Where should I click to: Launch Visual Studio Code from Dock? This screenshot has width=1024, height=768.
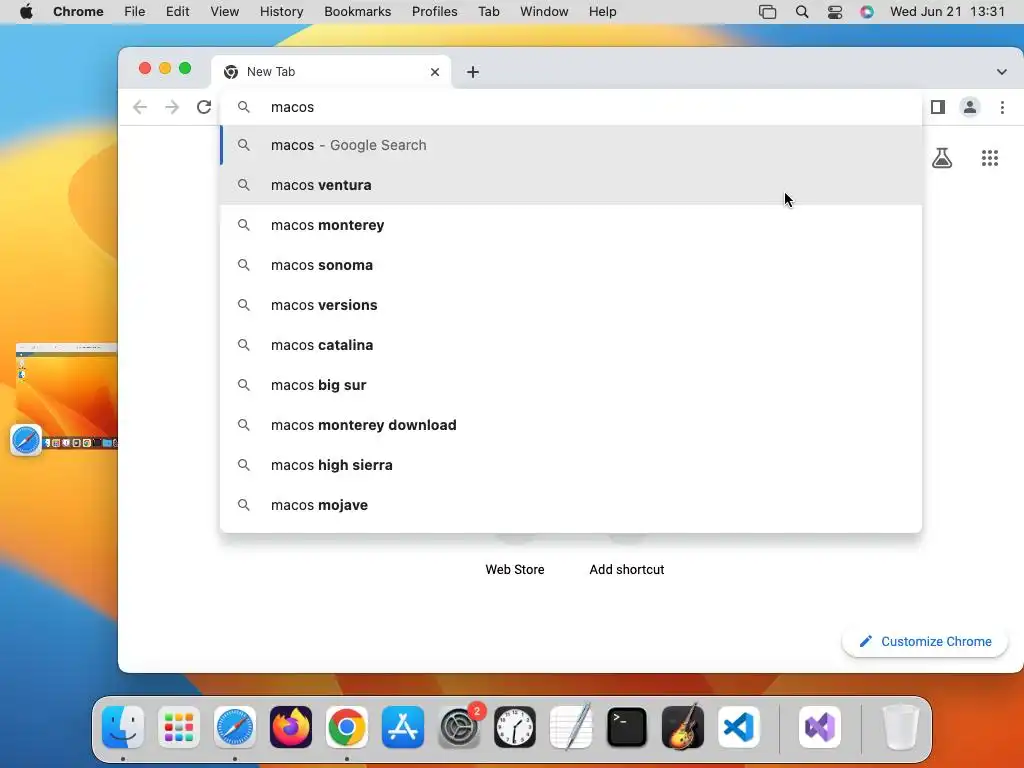(x=739, y=727)
